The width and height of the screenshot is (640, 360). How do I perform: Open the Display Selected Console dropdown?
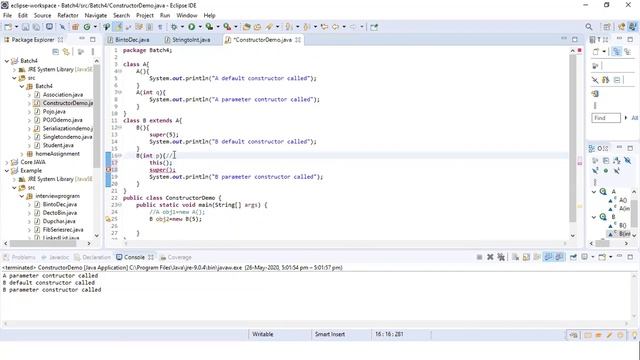point(593,257)
